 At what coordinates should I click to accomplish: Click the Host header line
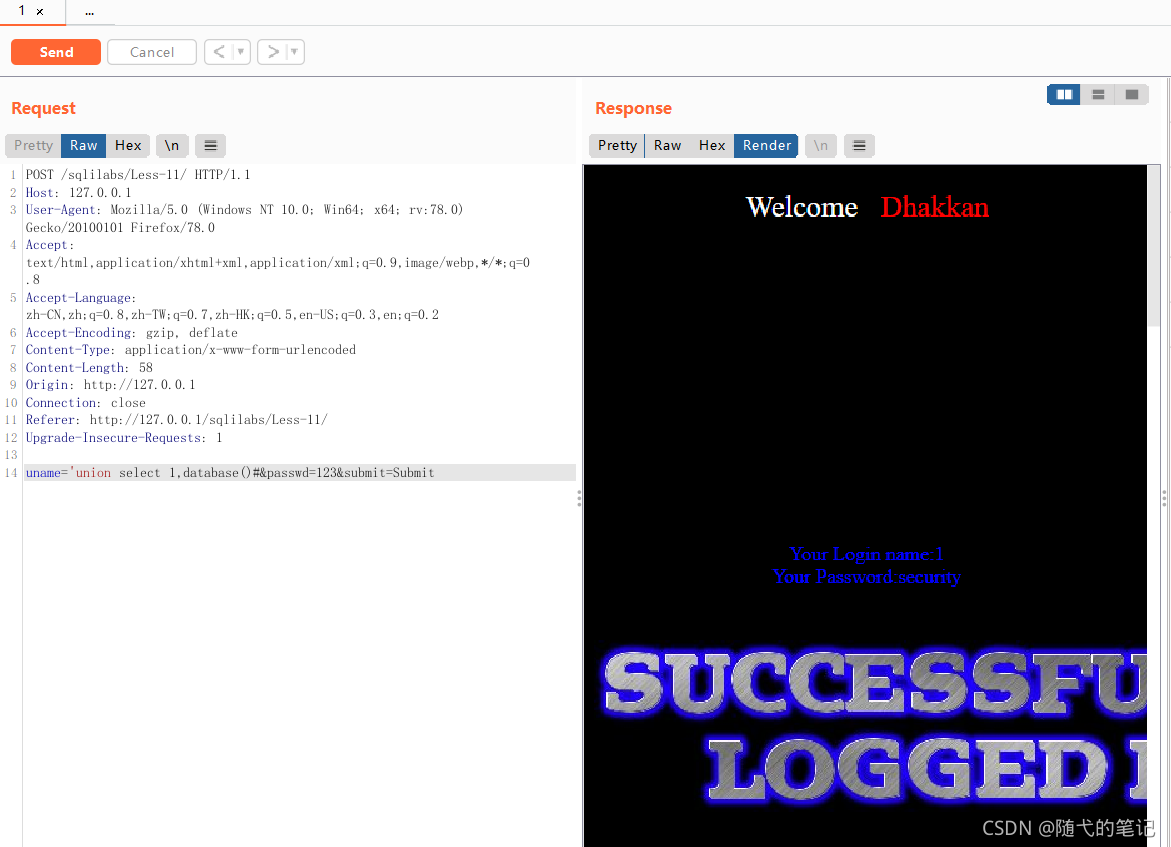tap(78, 193)
